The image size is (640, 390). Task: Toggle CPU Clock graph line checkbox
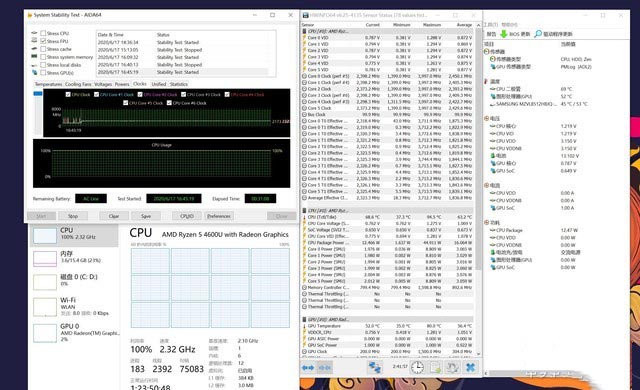[68, 94]
